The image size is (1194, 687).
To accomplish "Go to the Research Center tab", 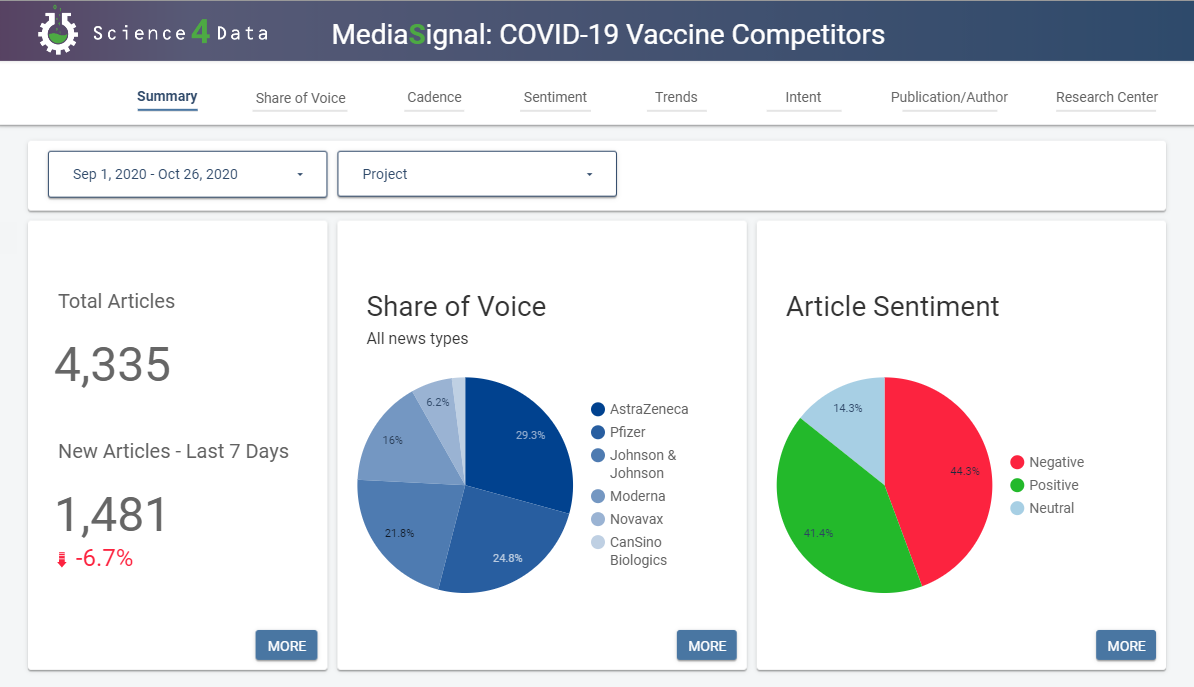I will 1106,97.
